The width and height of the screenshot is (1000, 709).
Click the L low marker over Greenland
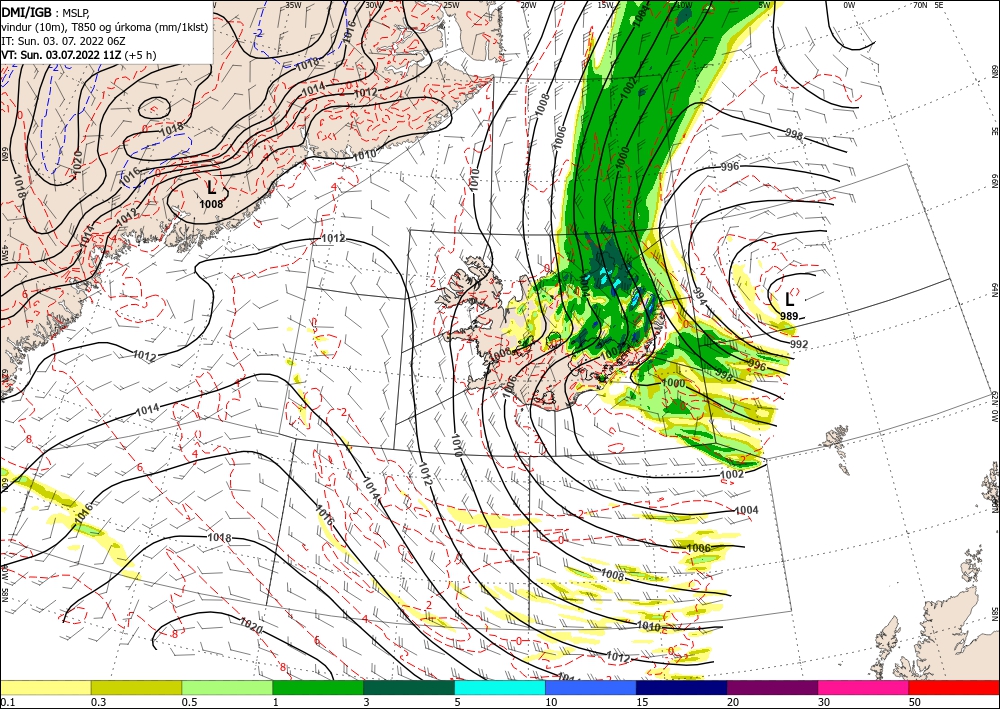211,187
